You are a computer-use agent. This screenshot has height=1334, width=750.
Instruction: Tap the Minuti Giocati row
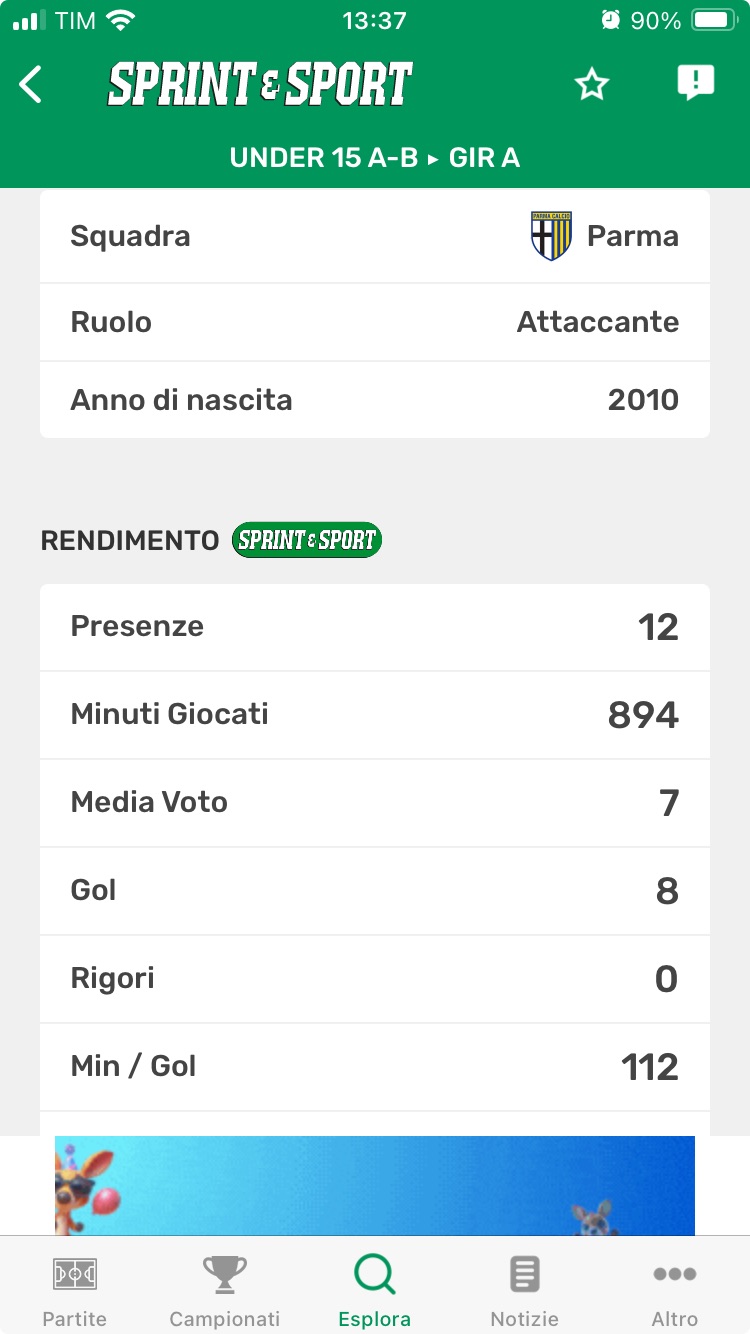[375, 715]
